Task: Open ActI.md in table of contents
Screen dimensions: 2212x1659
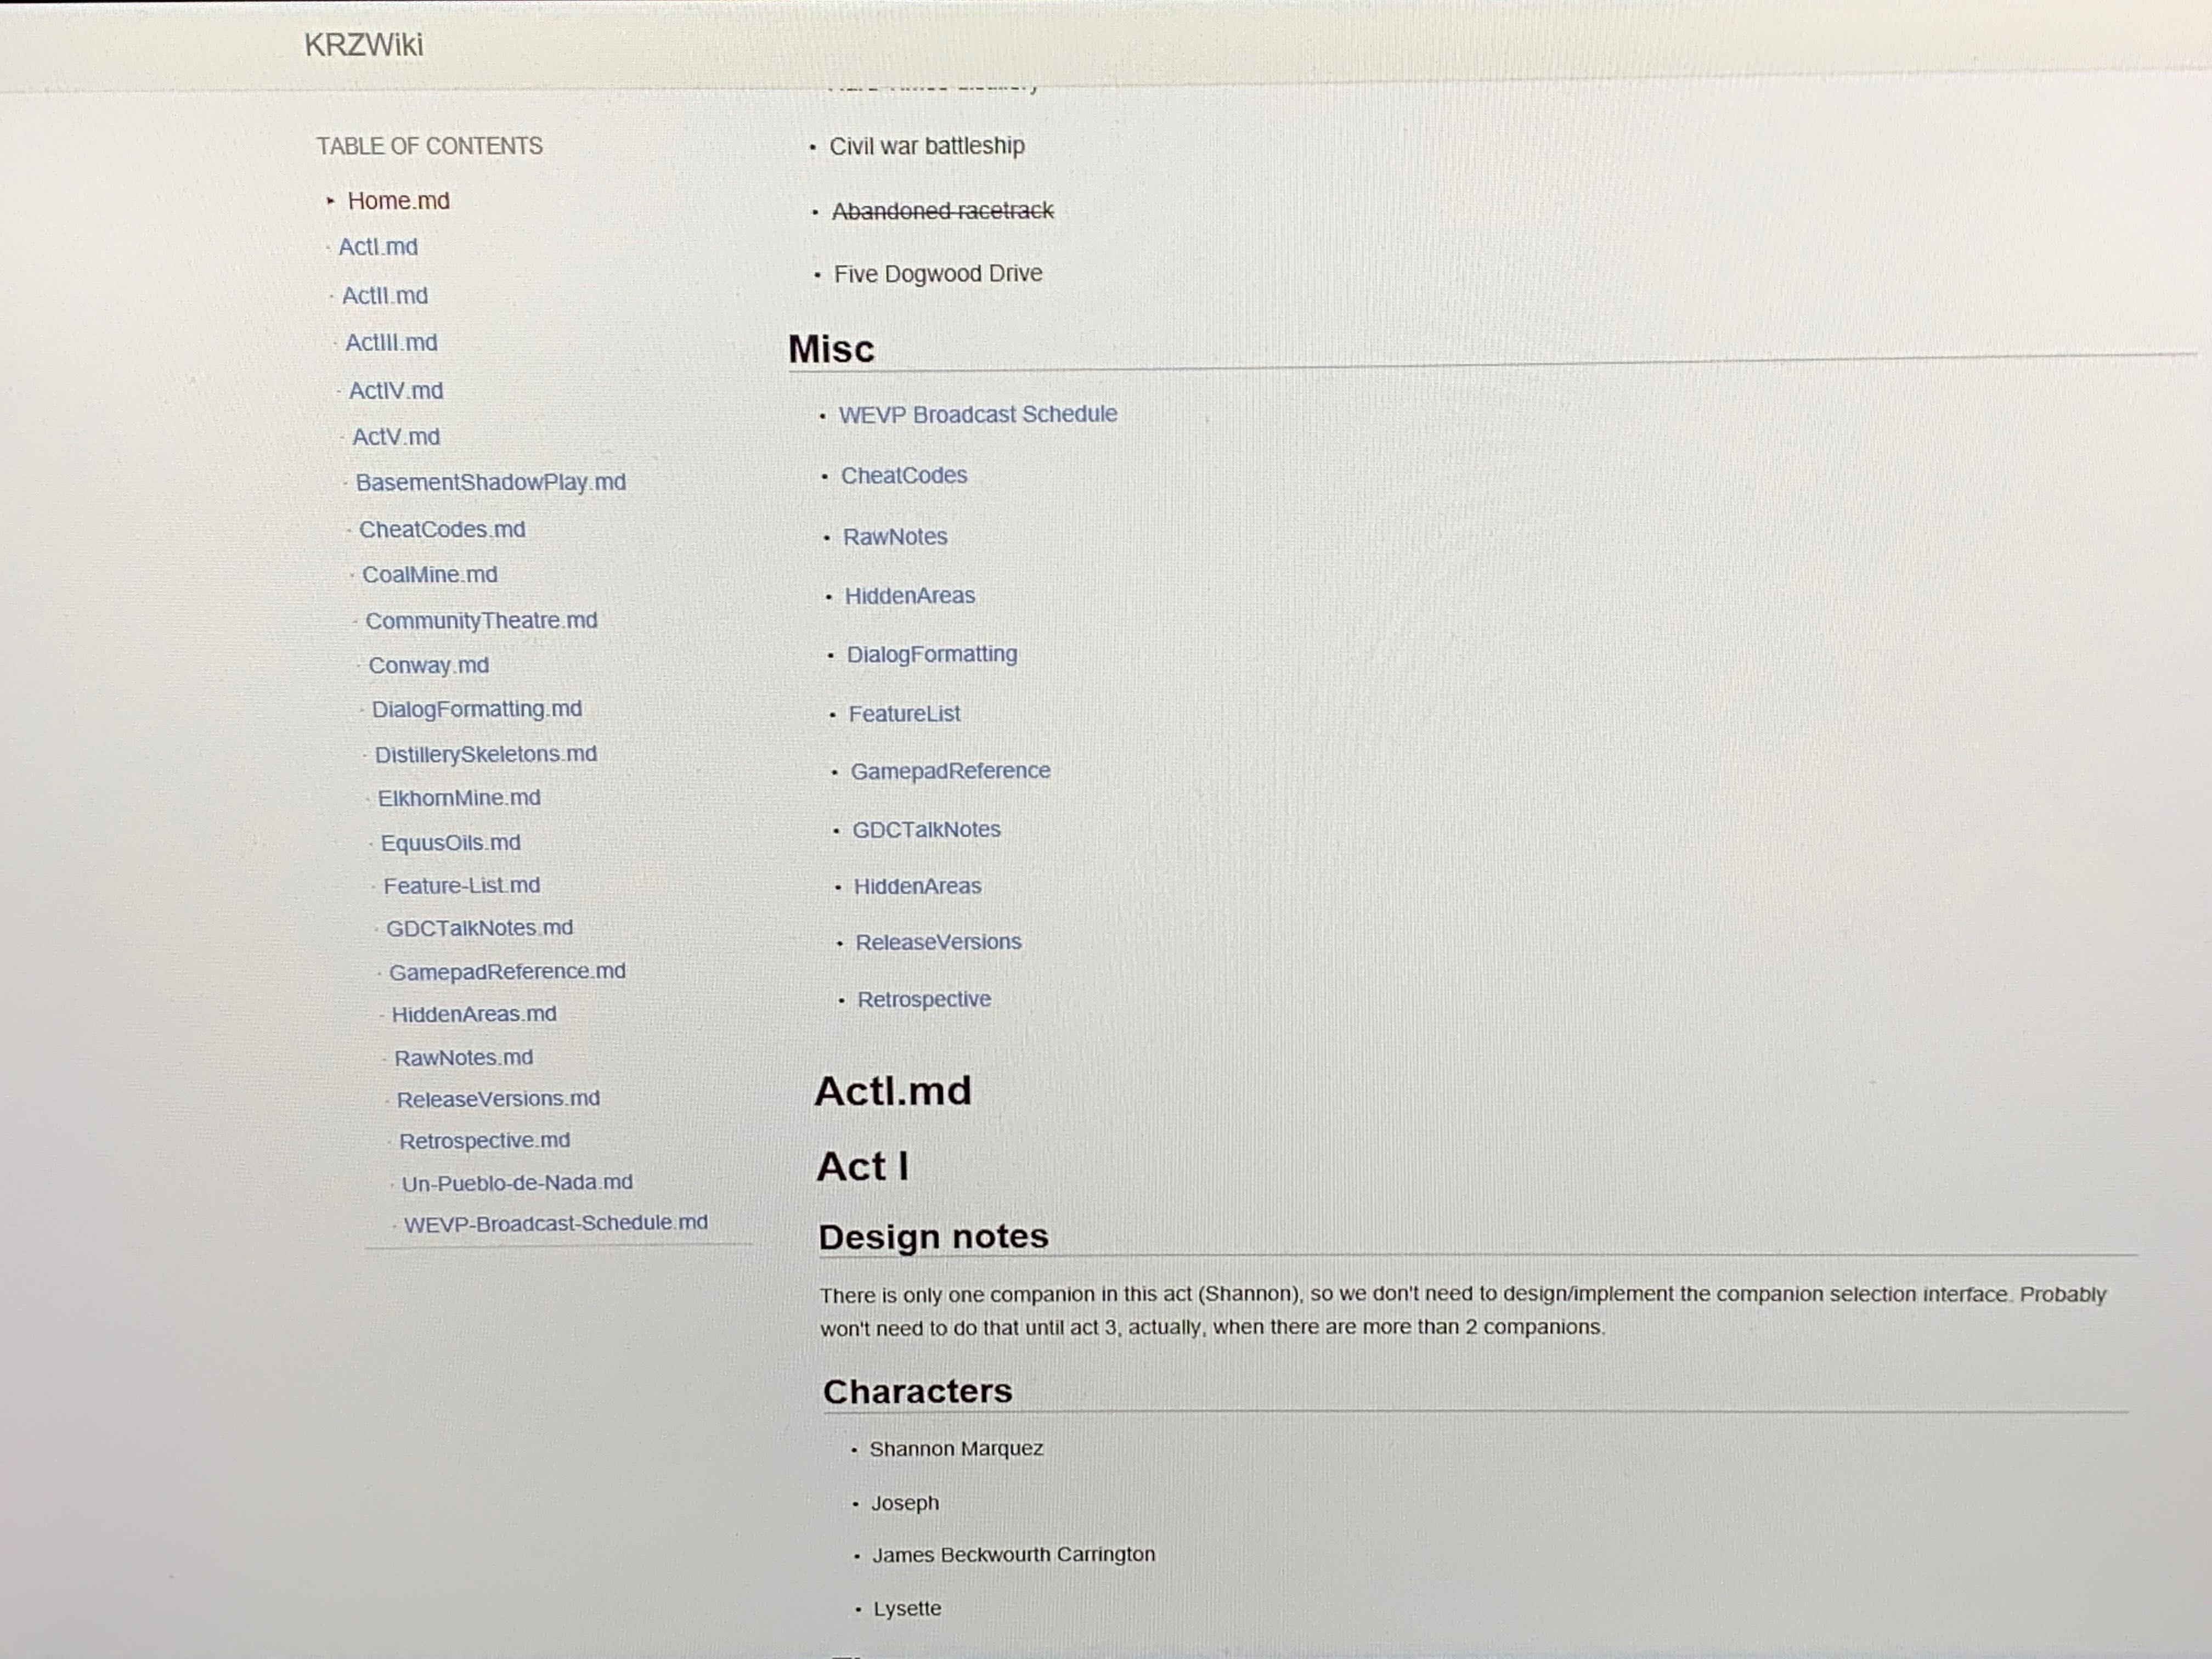Action: click(377, 247)
